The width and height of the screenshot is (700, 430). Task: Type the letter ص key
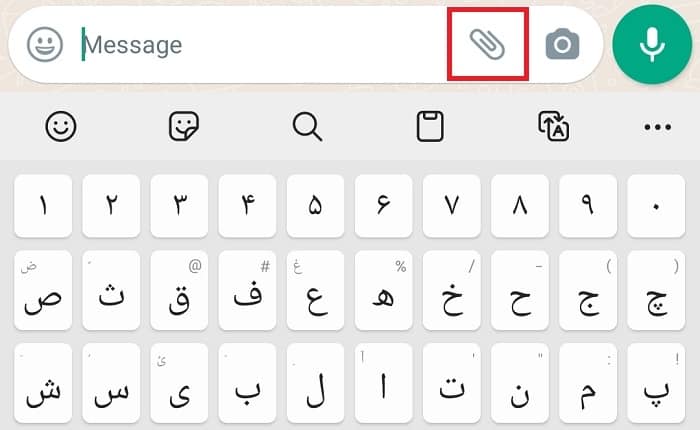[x=42, y=291]
